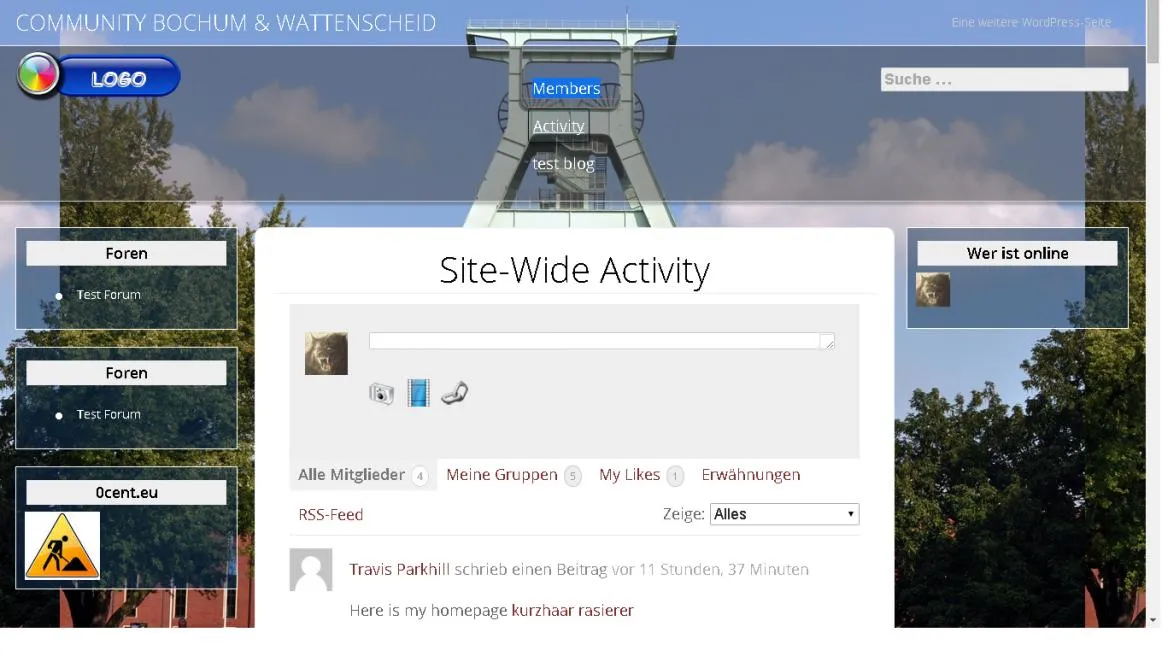Viewport: 1162px width, 656px height.
Task: Click the status update text box
Action: [602, 341]
